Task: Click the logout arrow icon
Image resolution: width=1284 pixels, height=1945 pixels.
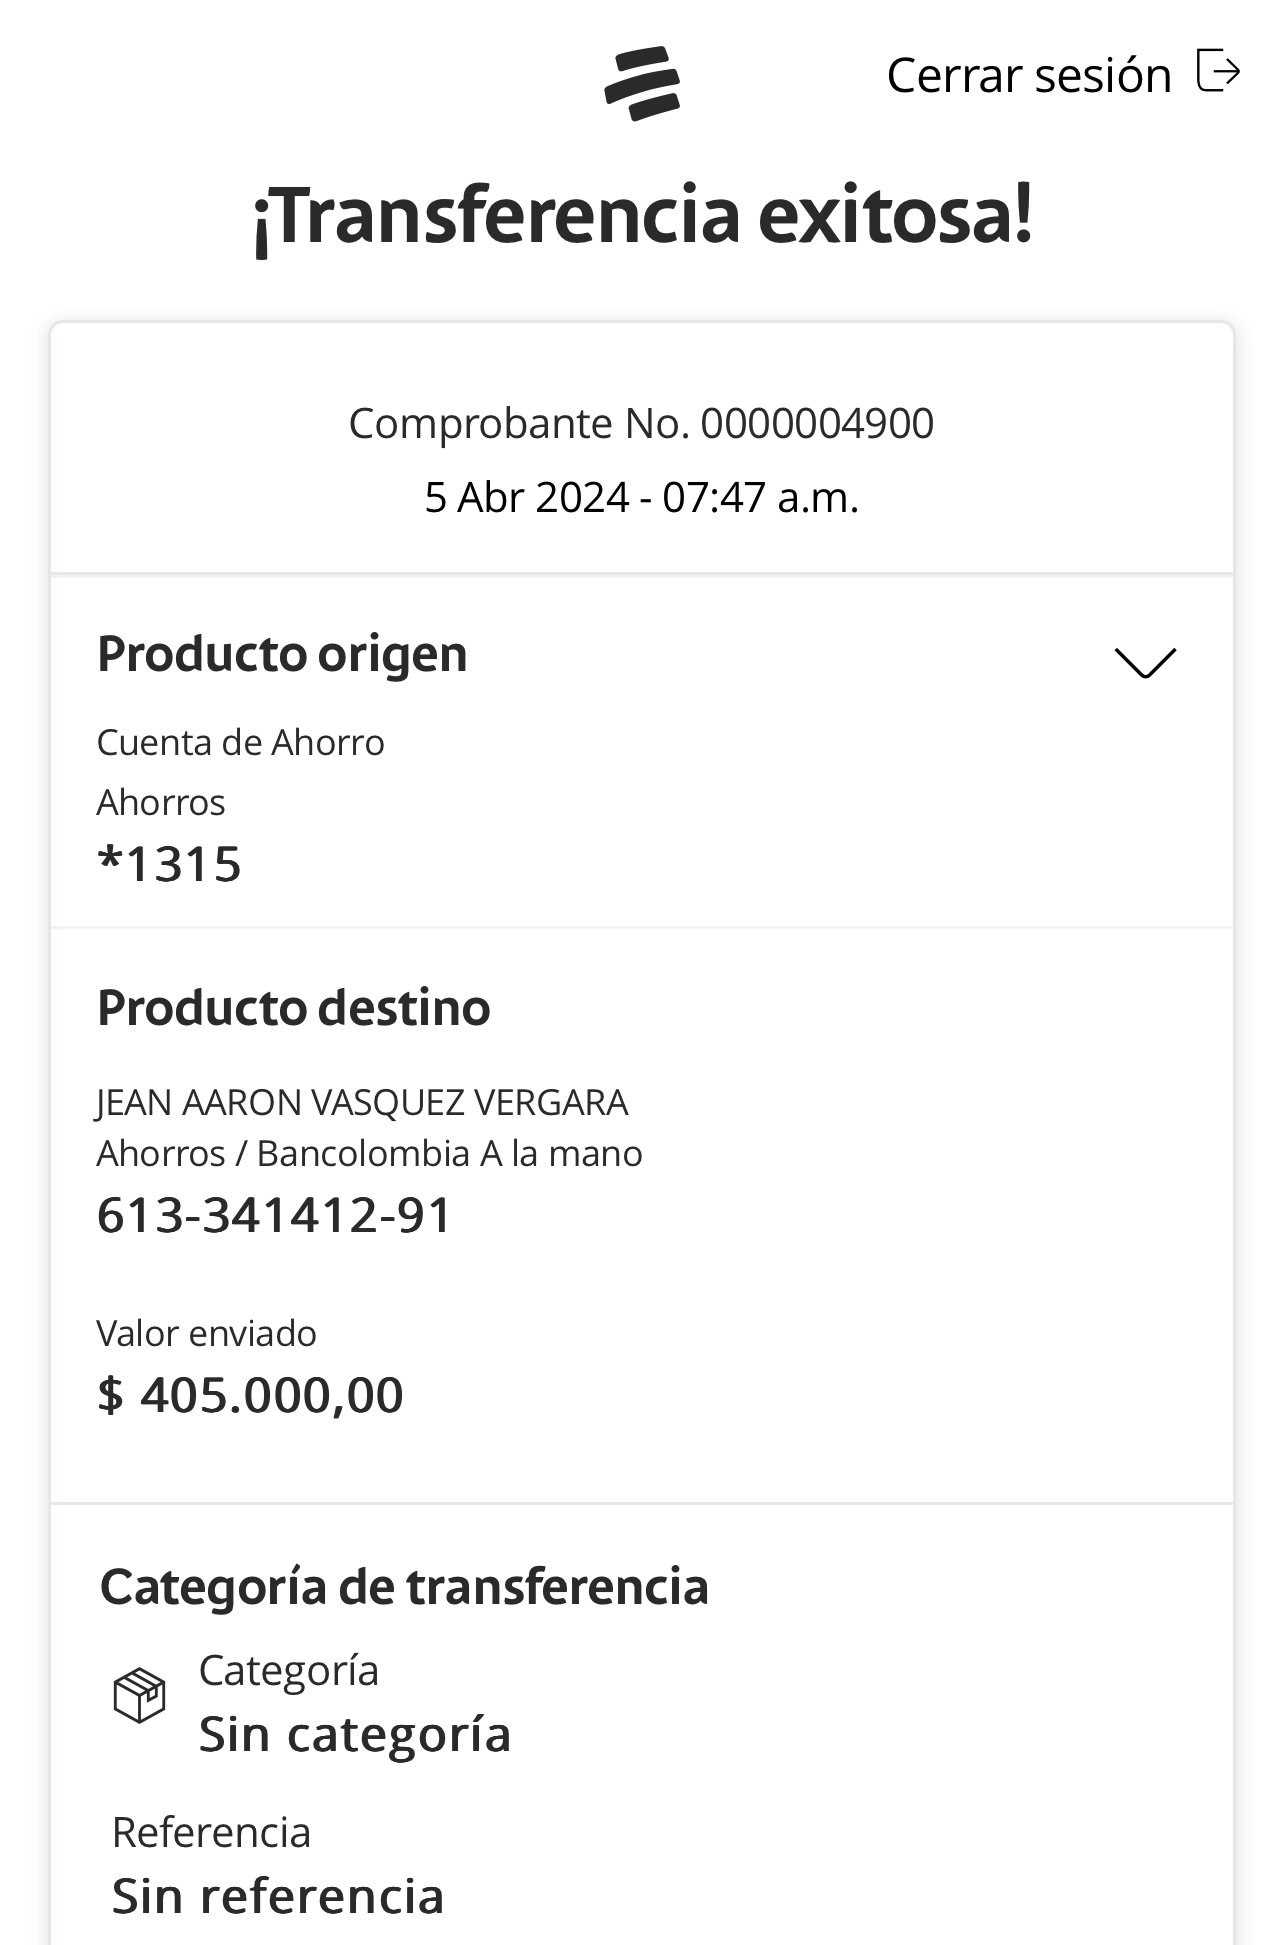Action: pos(1218,71)
